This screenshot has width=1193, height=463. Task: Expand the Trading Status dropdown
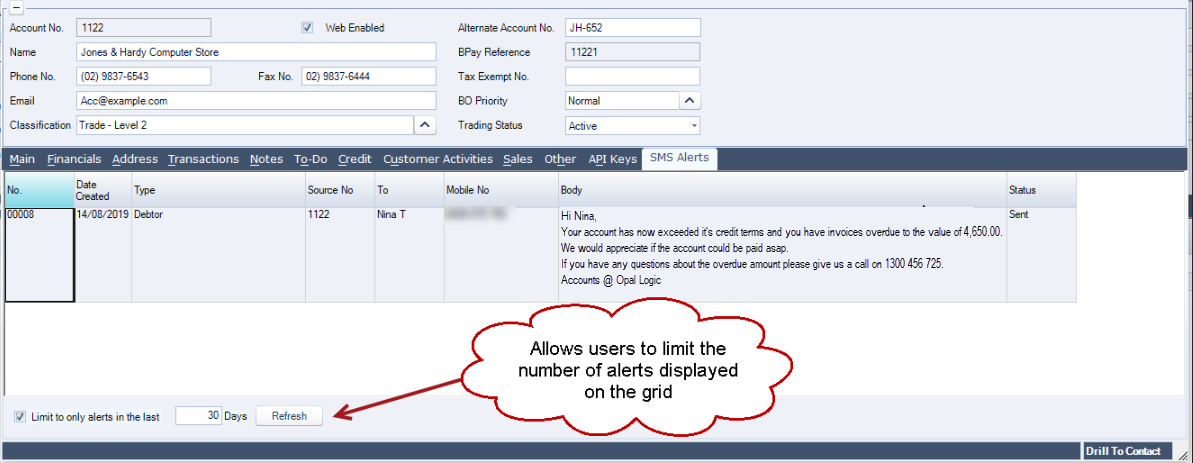[693, 125]
